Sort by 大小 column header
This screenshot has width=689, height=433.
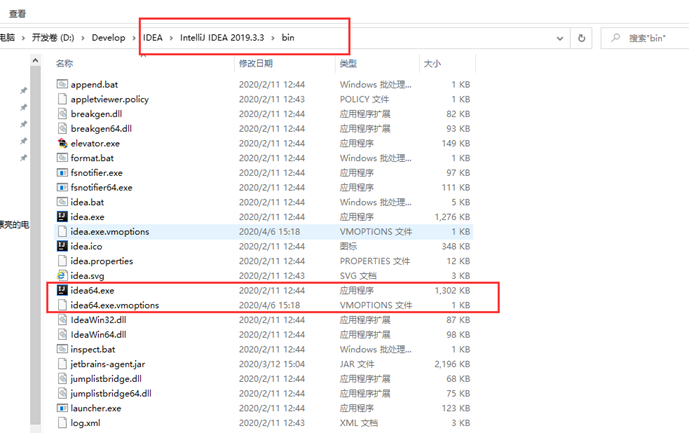(x=432, y=63)
